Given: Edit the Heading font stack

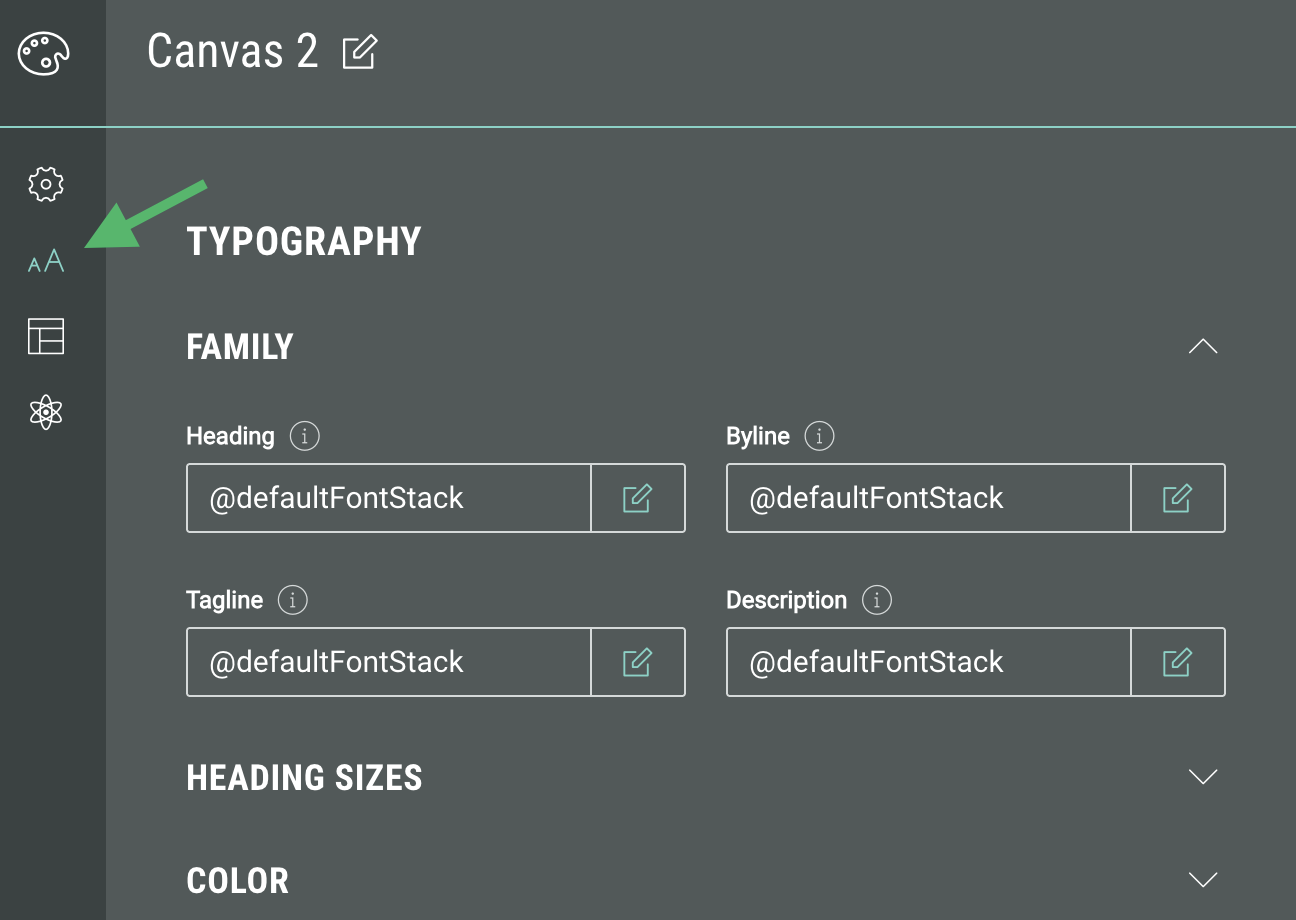Looking at the screenshot, I should tap(637, 498).
